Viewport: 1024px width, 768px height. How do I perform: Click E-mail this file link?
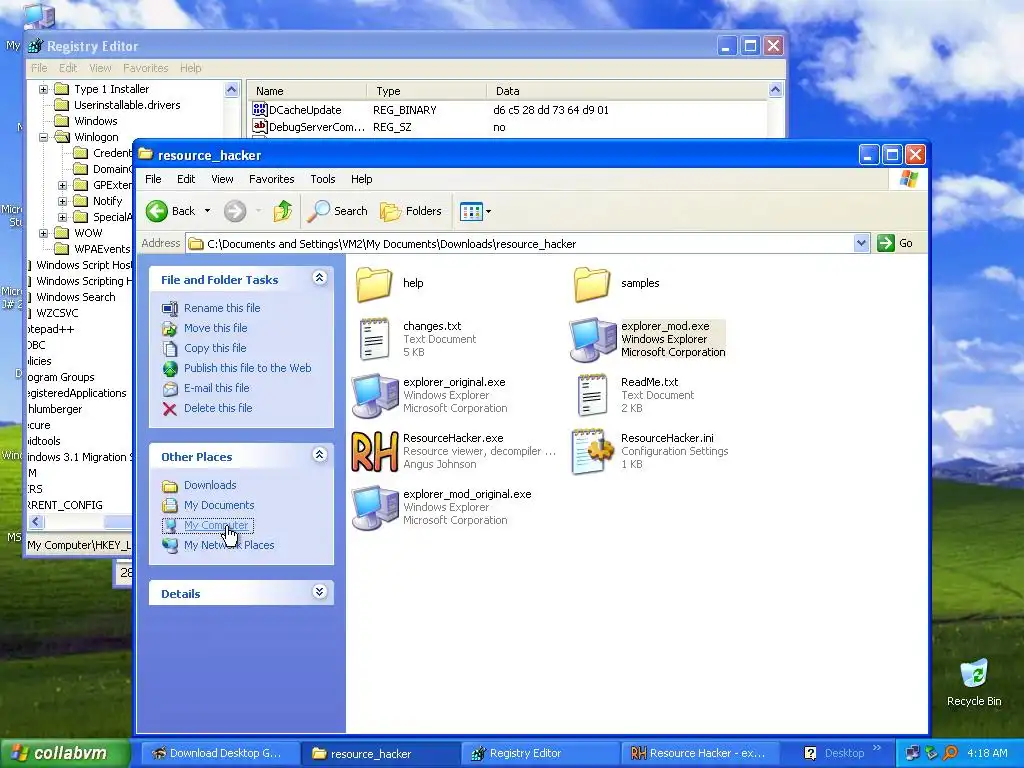click(216, 388)
